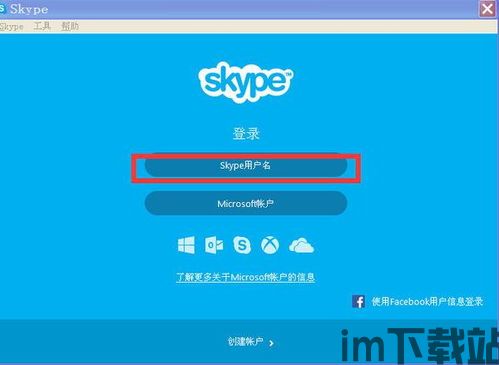Viewport: 499px width, 365px height.
Task: Click 创建帐户 to create account
Action: coord(246,342)
